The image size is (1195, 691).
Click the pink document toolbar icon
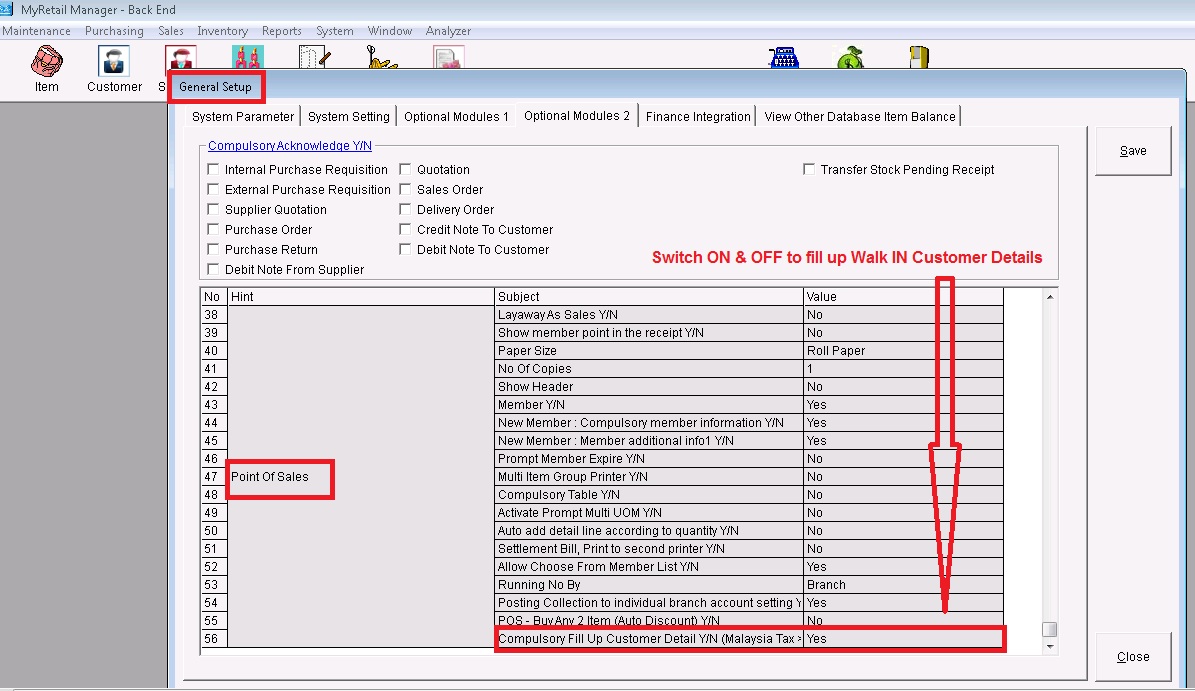[447, 59]
